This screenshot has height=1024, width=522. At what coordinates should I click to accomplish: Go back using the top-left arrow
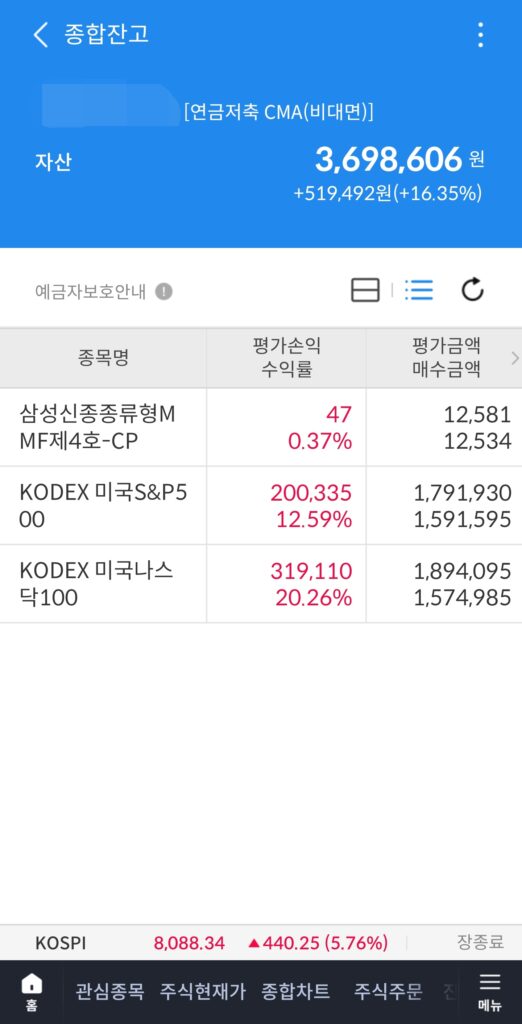coord(41,35)
